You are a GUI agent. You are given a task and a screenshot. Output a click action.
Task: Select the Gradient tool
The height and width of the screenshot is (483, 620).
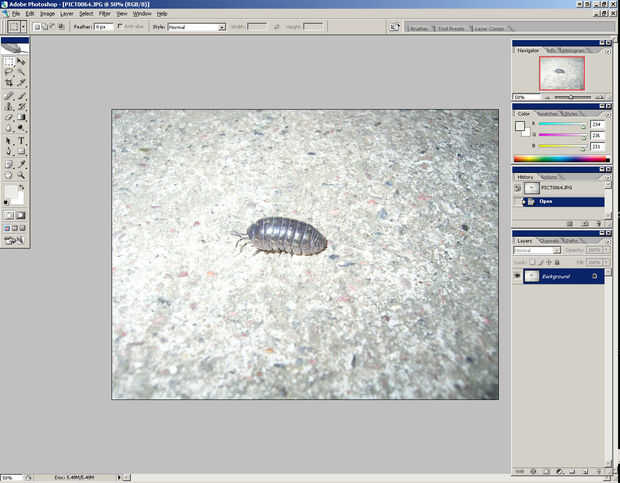[x=21, y=117]
